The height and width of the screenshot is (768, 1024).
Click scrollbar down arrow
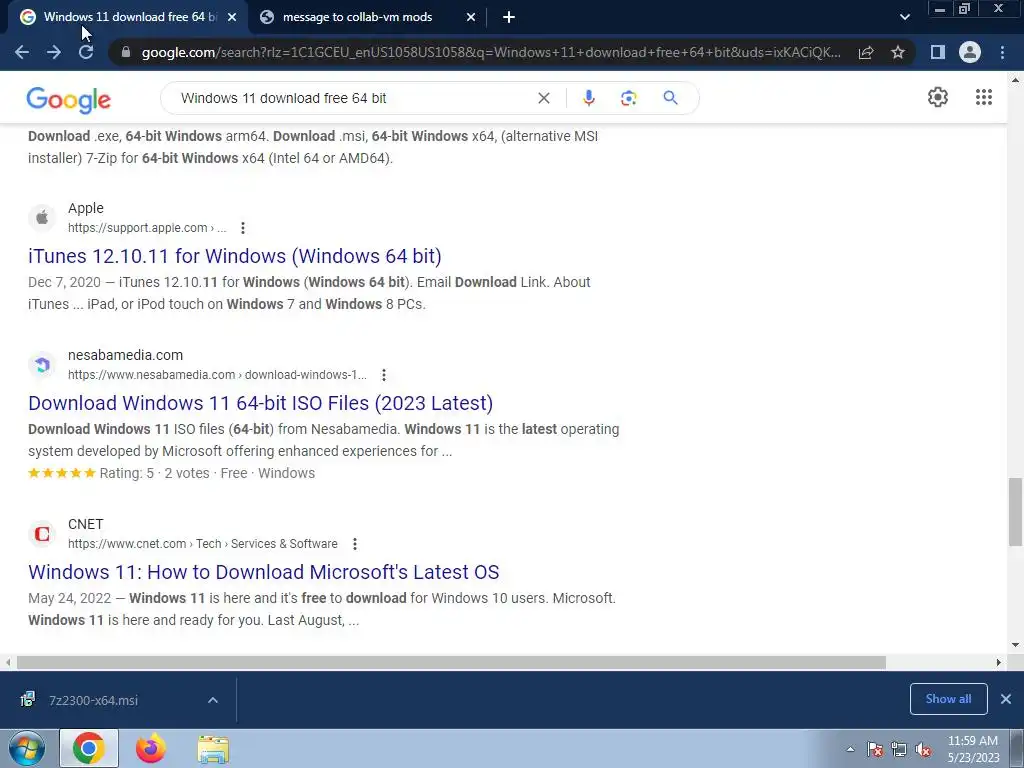click(1016, 645)
